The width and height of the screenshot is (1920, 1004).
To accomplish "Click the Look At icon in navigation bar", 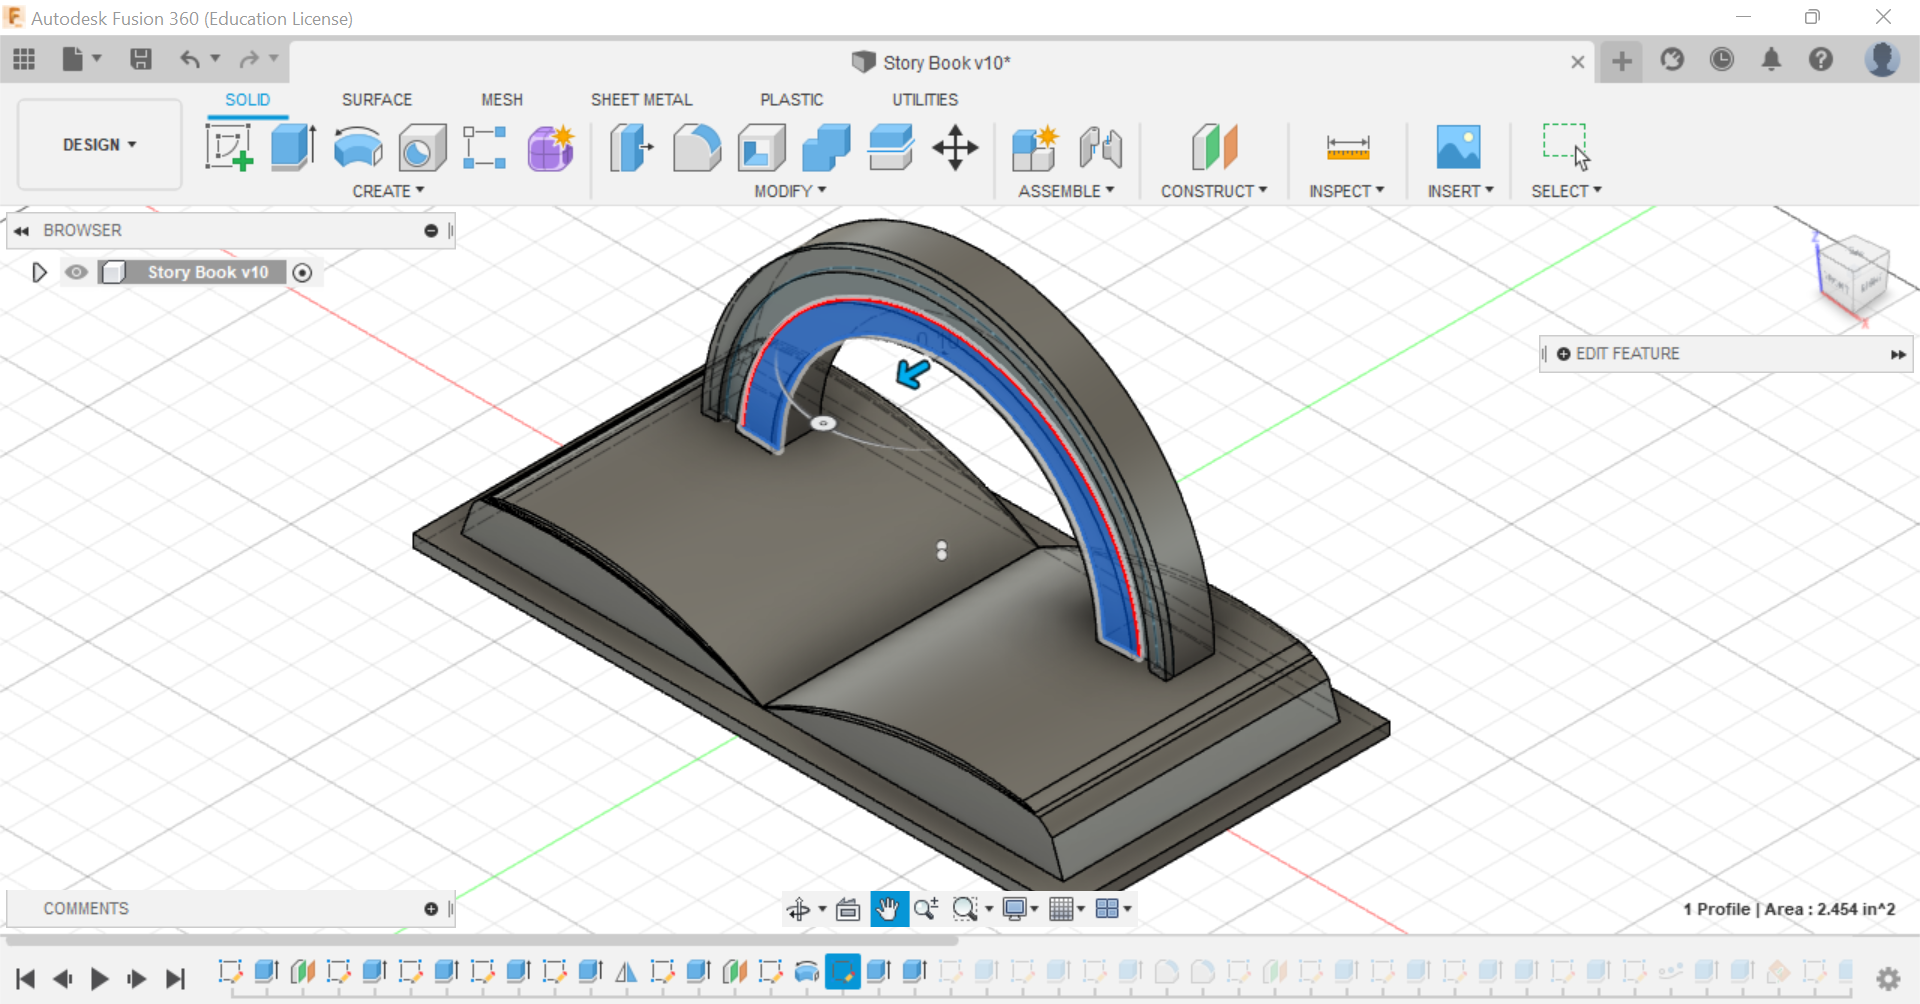I will click(x=848, y=909).
